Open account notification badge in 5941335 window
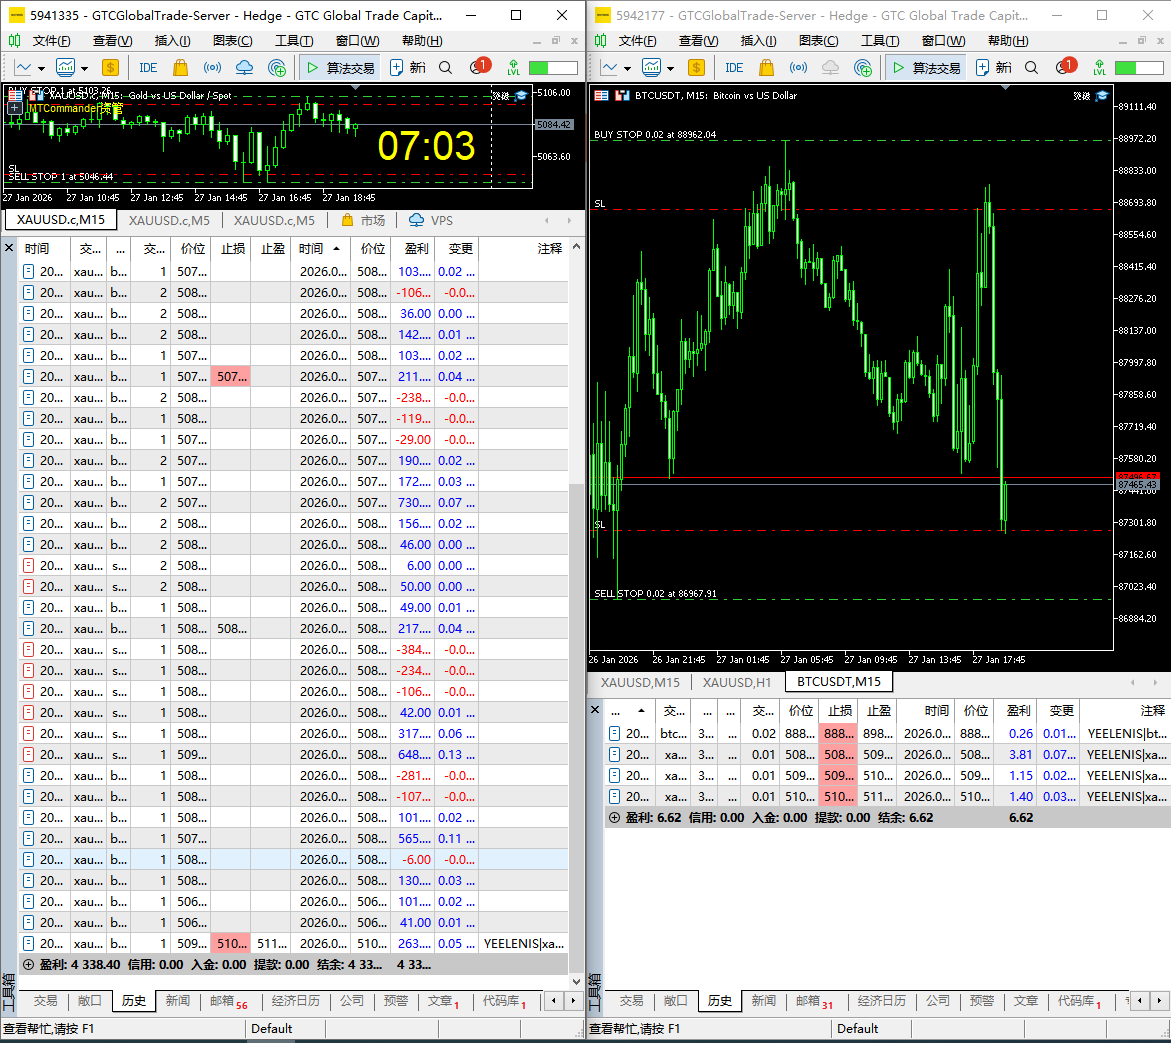1171x1043 pixels. 479,67
